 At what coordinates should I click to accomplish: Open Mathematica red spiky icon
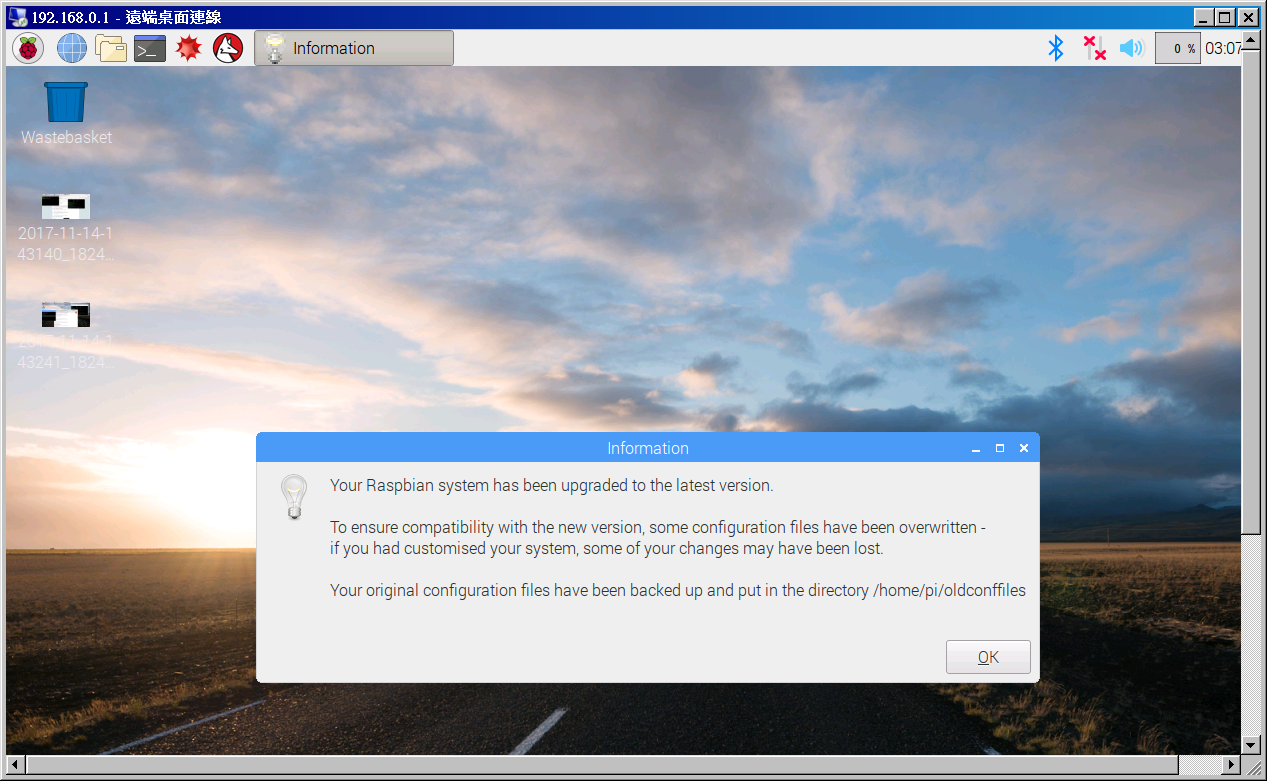[189, 48]
